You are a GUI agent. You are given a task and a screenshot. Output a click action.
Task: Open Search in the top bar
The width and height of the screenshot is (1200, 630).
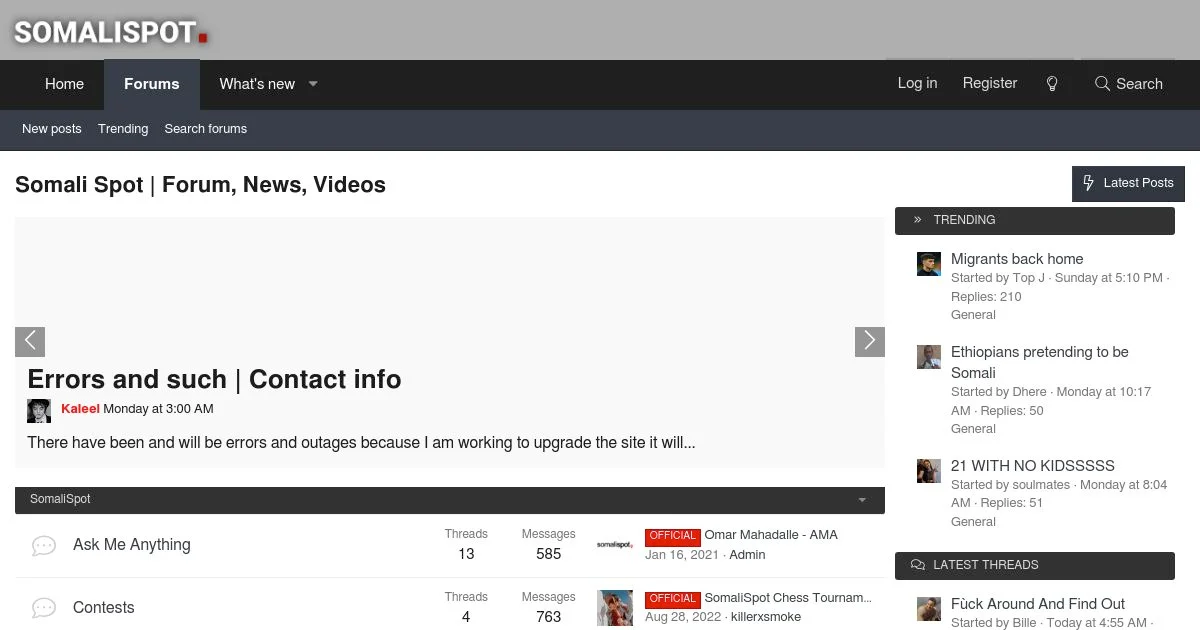[1129, 84]
